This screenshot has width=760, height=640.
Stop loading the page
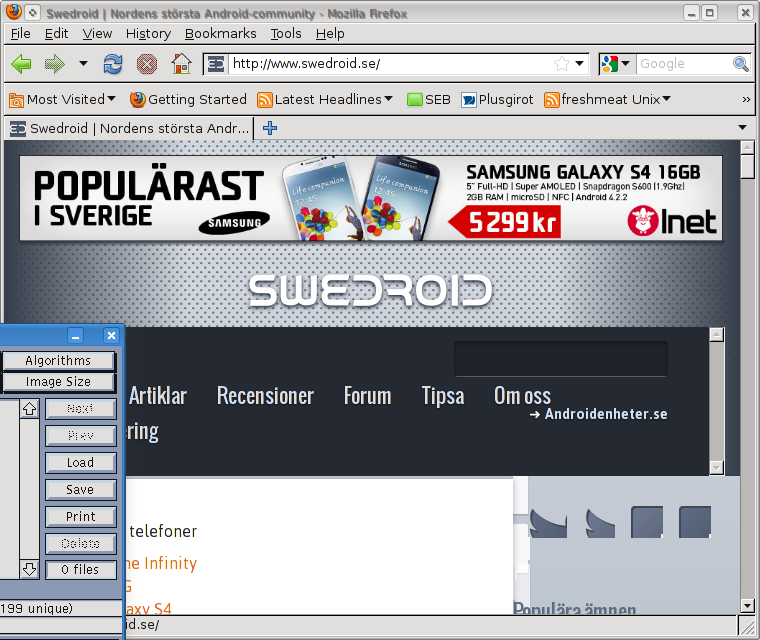click(x=147, y=64)
